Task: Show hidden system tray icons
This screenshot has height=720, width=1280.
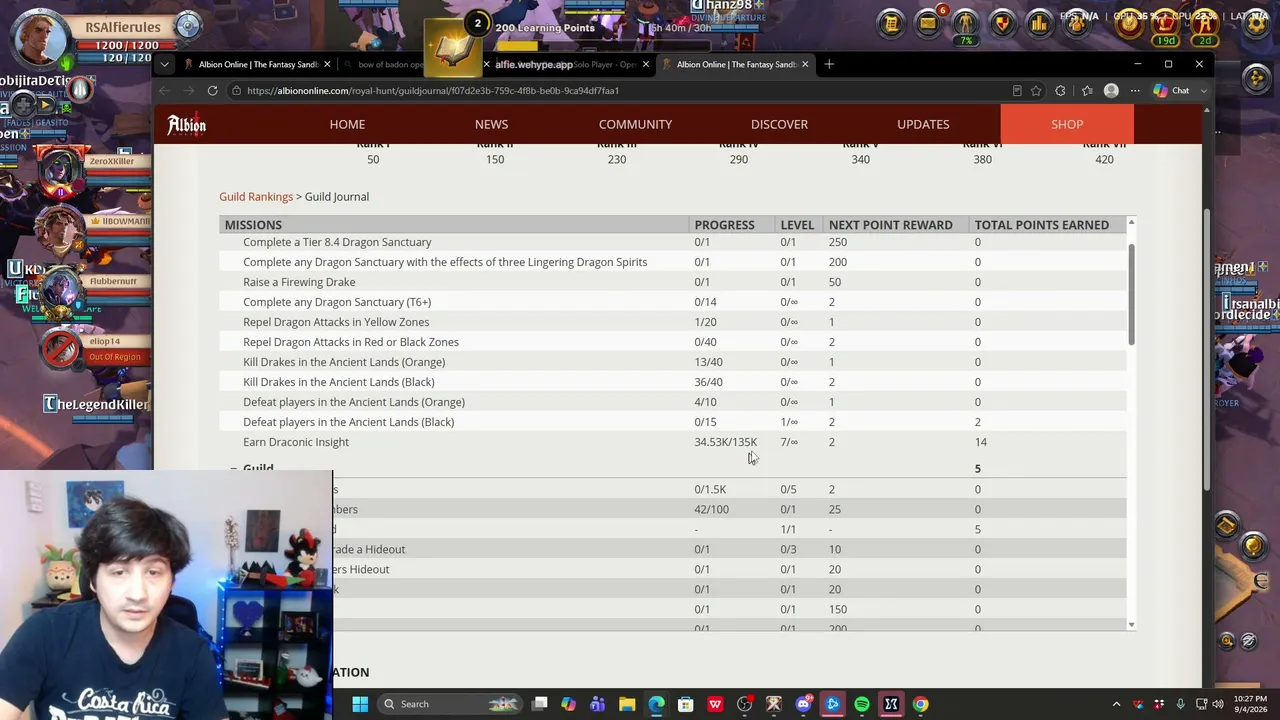Action: tap(1116, 704)
